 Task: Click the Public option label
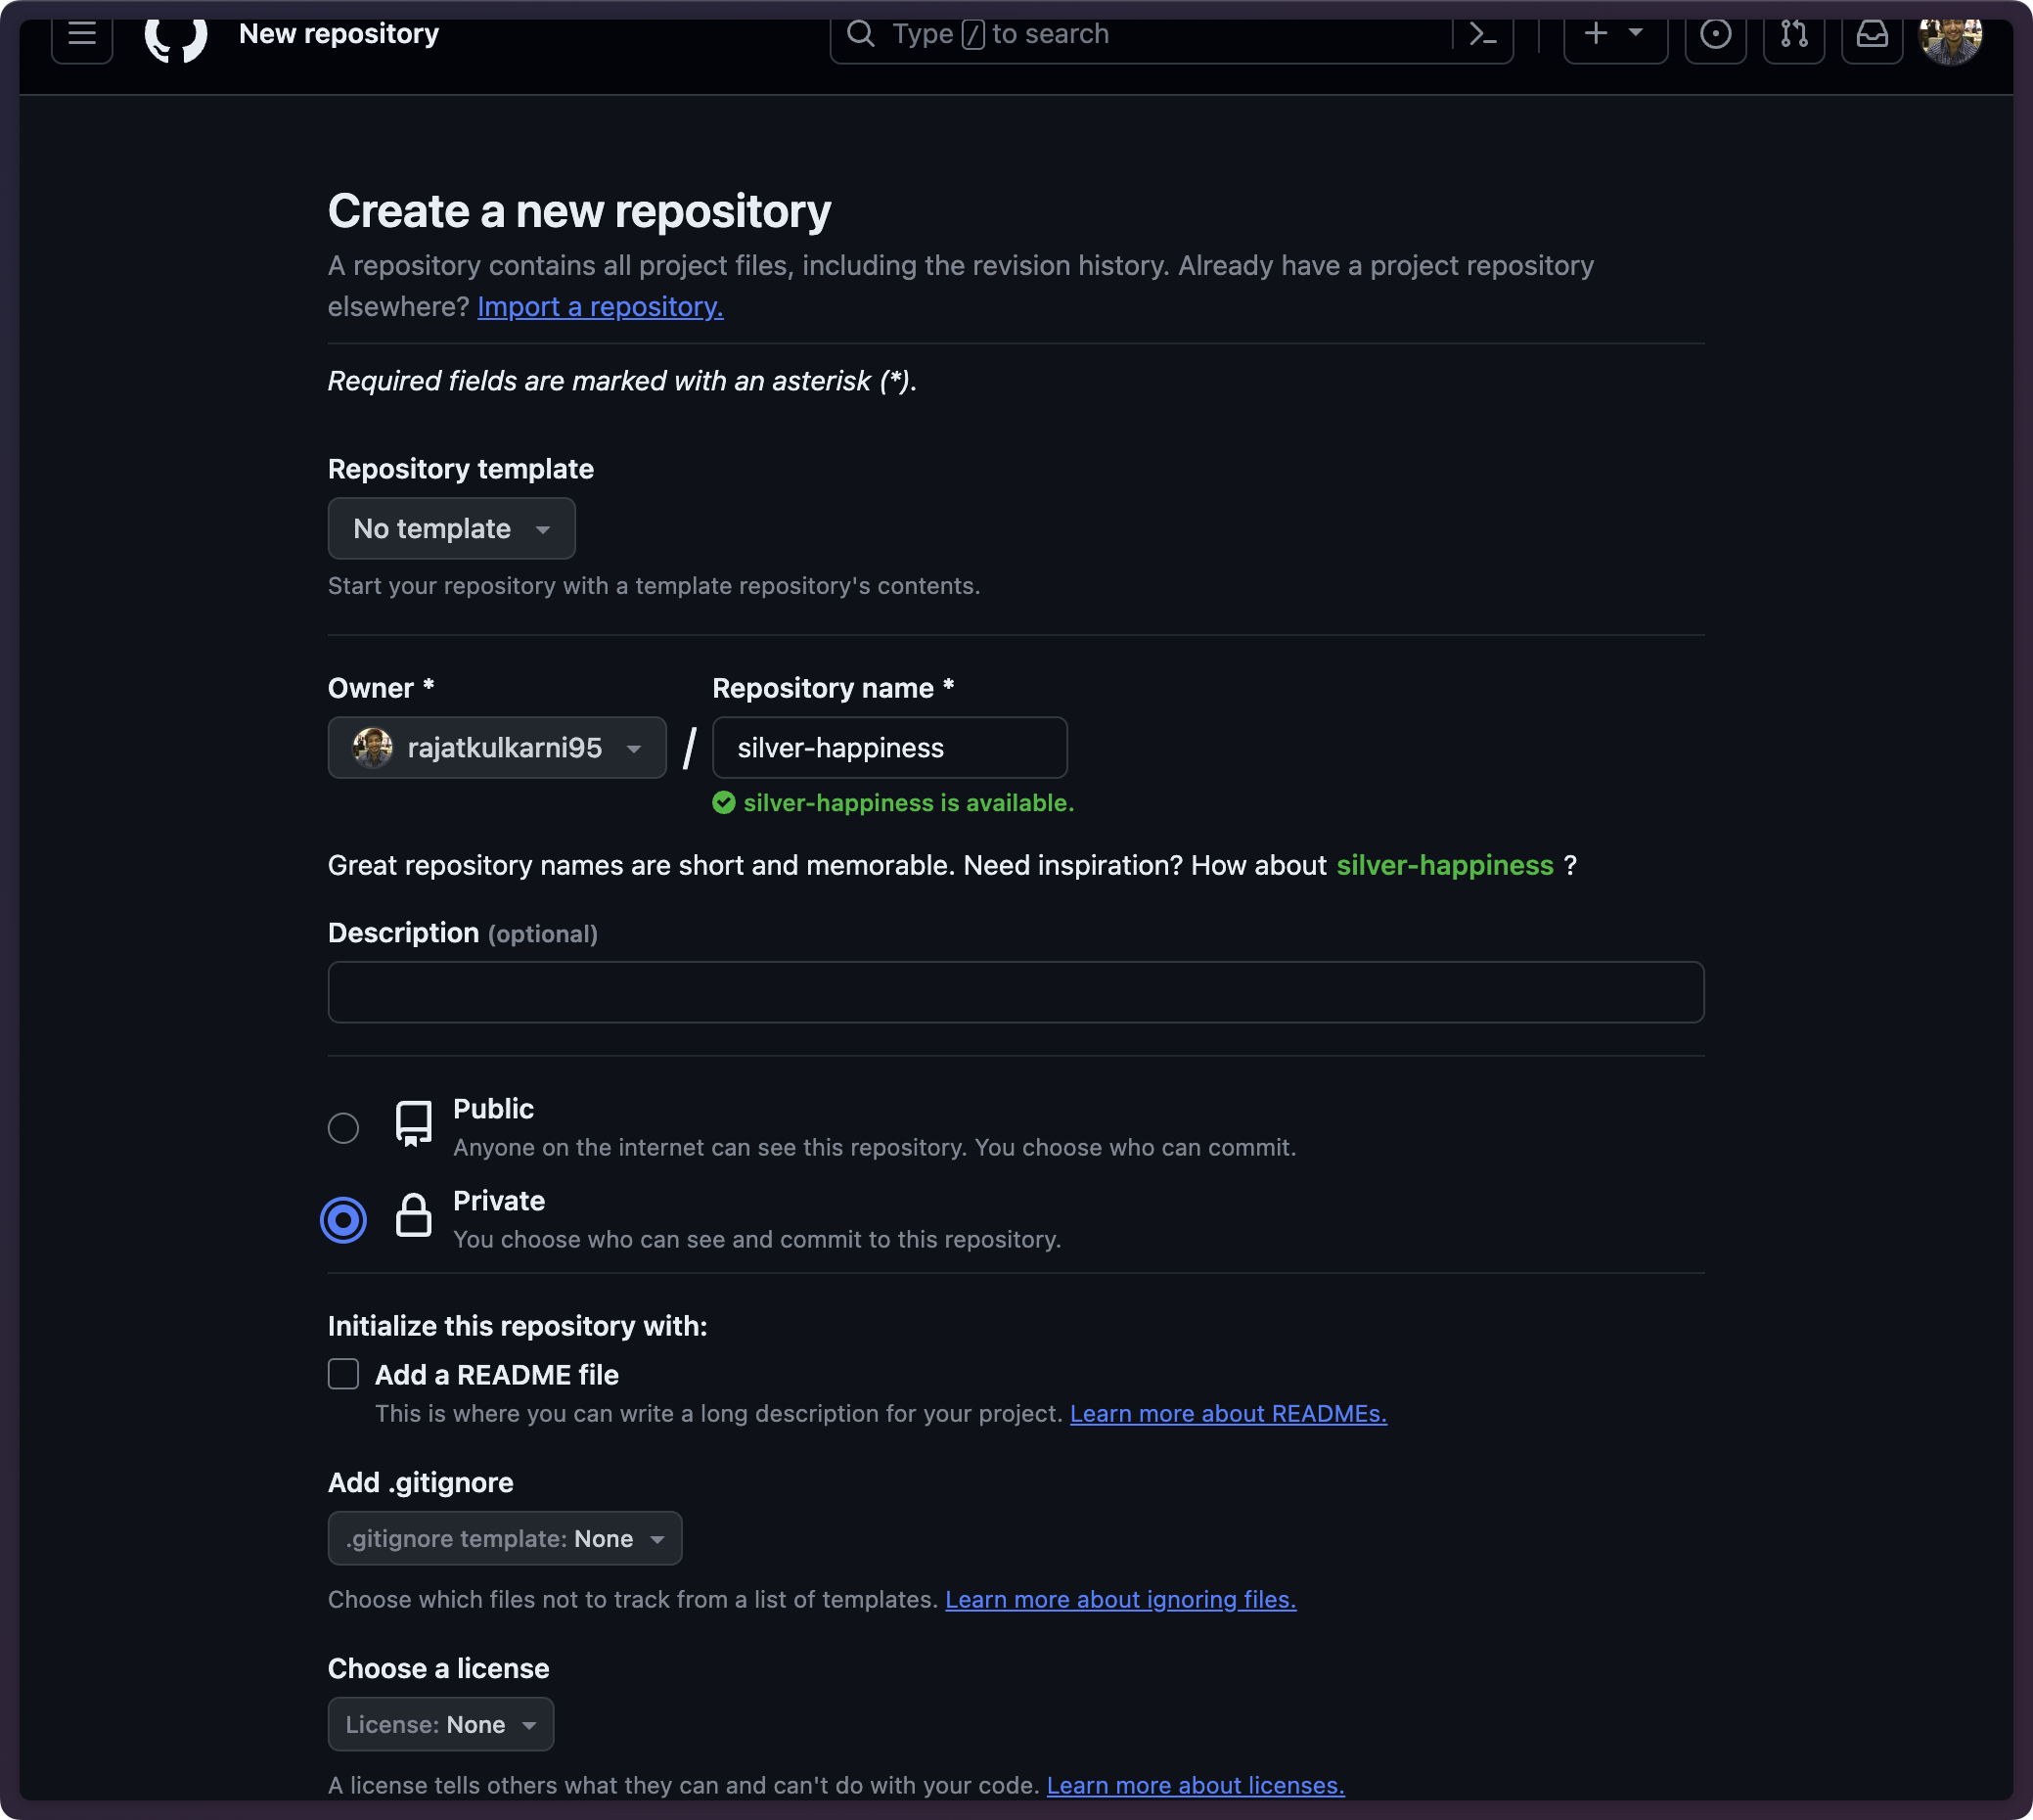click(x=493, y=1109)
